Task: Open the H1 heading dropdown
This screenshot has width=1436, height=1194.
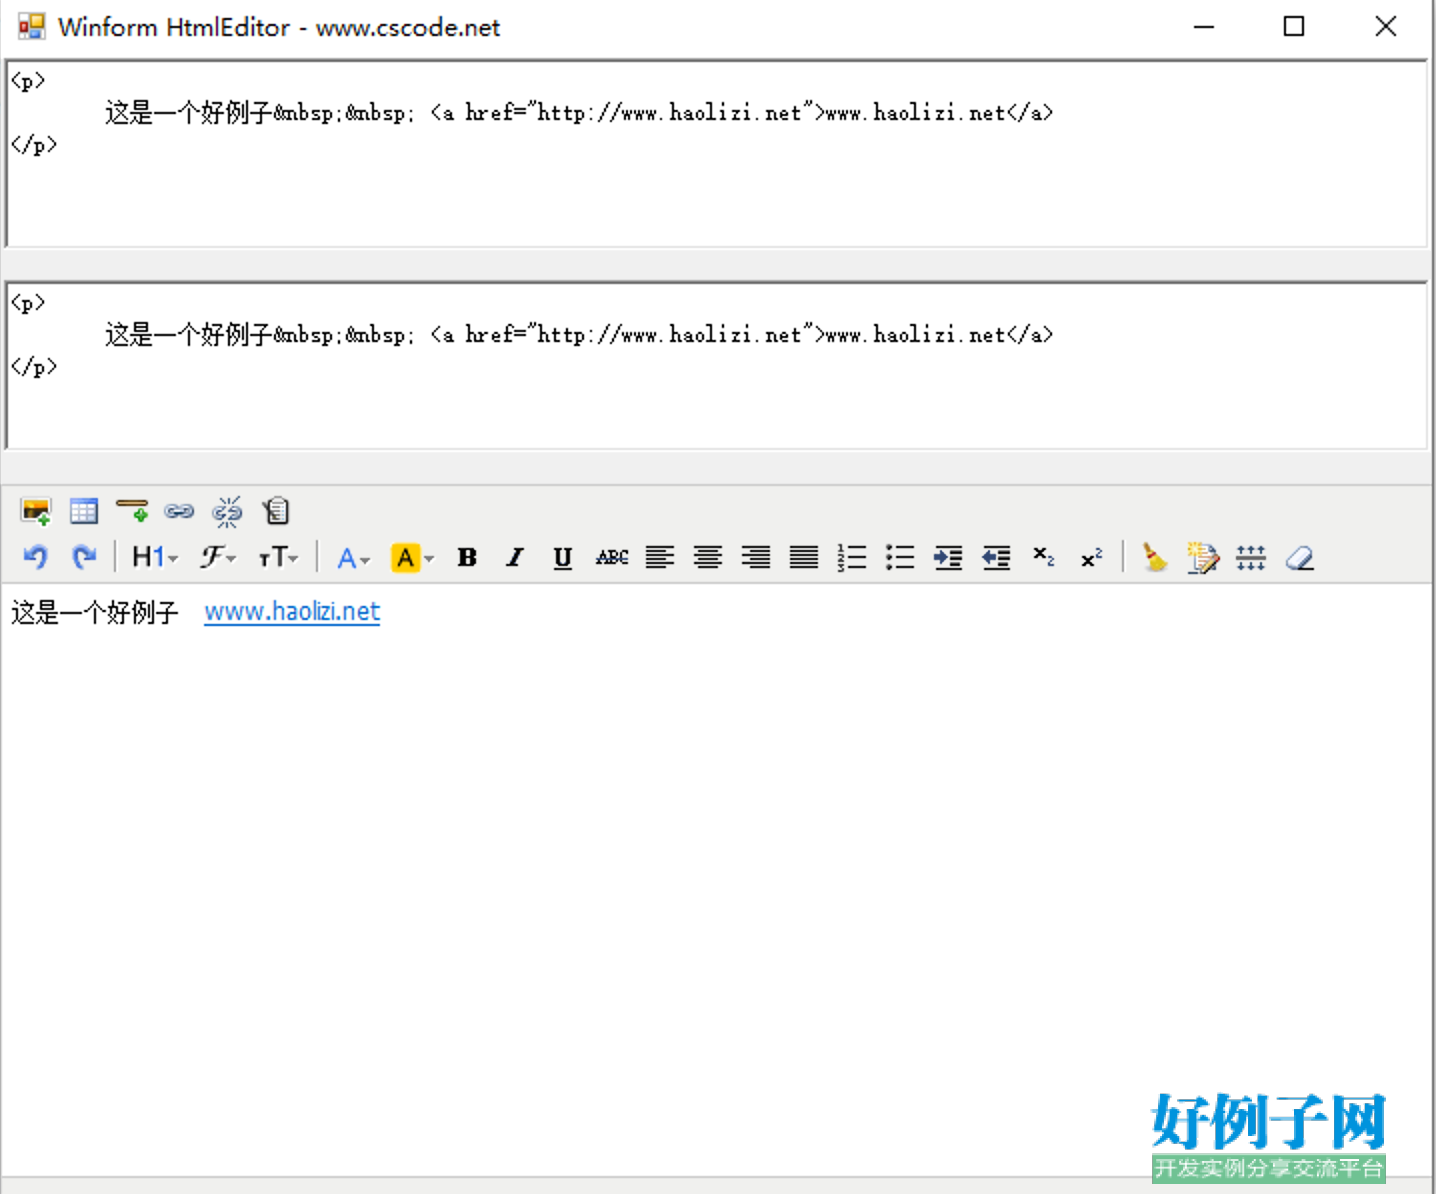Action: (150, 557)
